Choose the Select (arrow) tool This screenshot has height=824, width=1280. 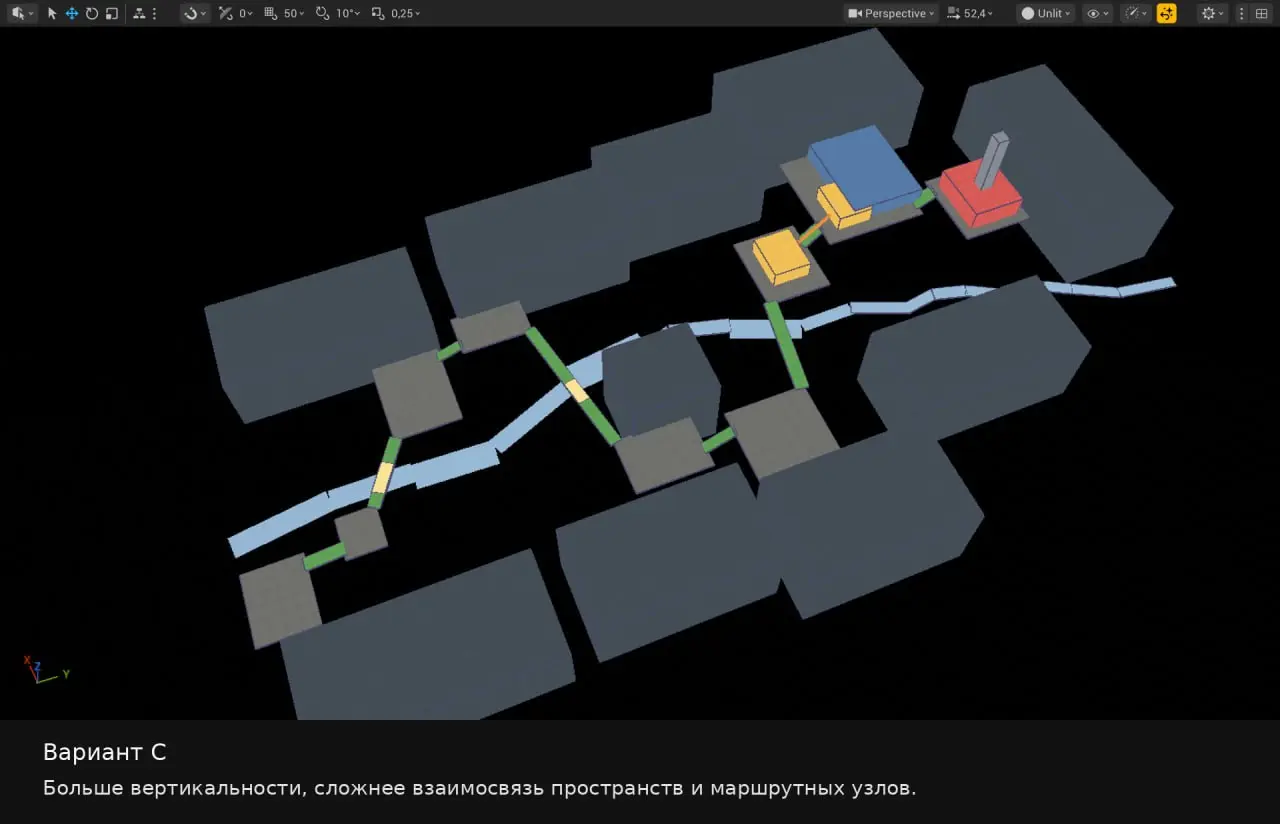(x=52, y=14)
